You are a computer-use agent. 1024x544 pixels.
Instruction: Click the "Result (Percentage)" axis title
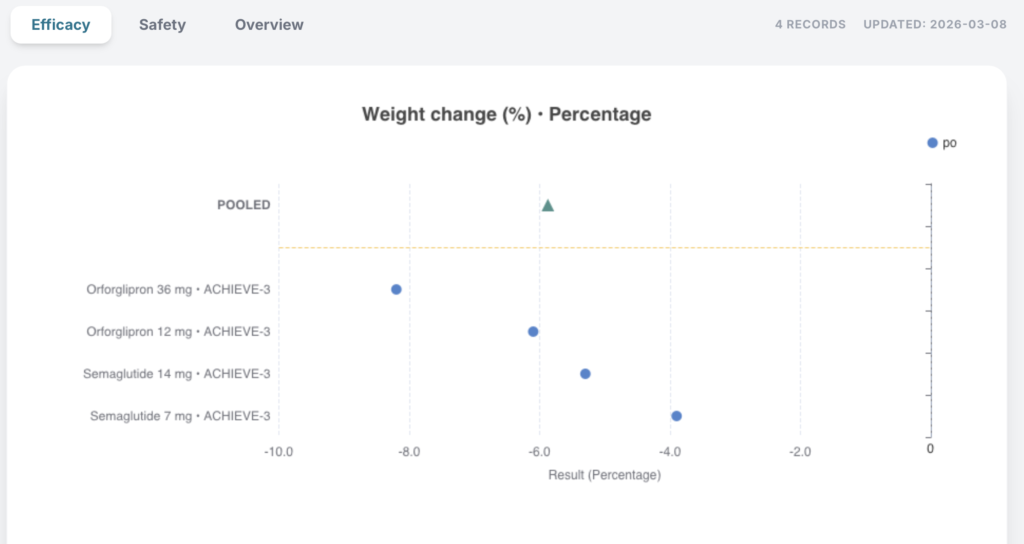click(604, 475)
